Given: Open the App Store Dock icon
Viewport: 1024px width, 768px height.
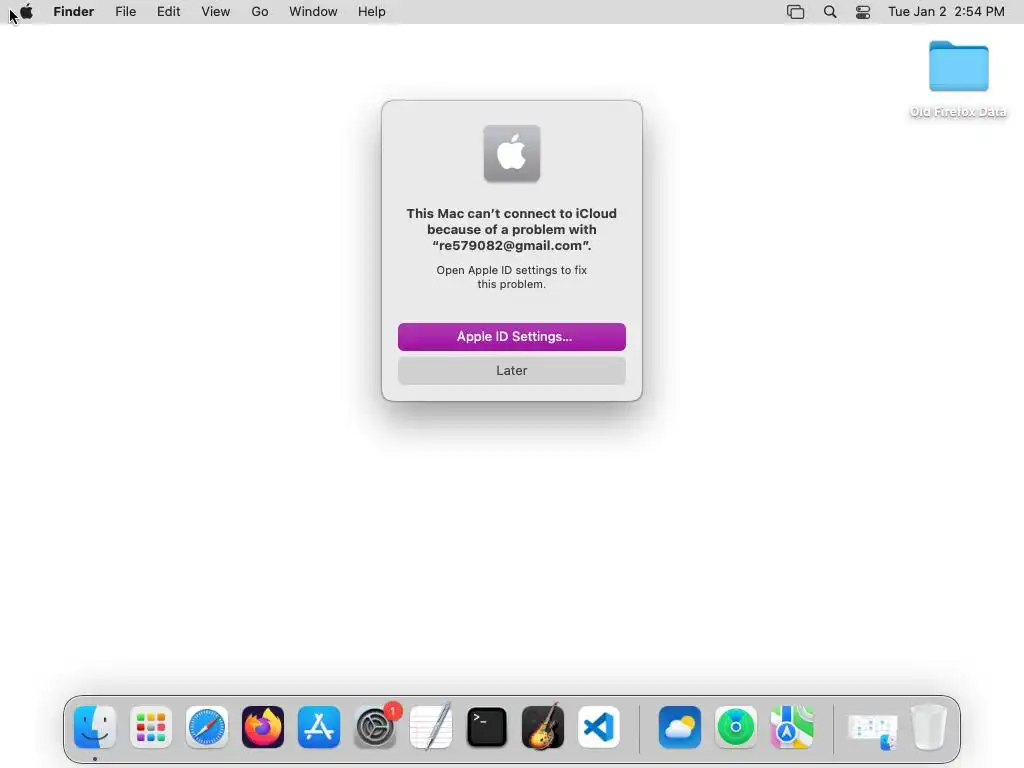Looking at the screenshot, I should (x=319, y=727).
